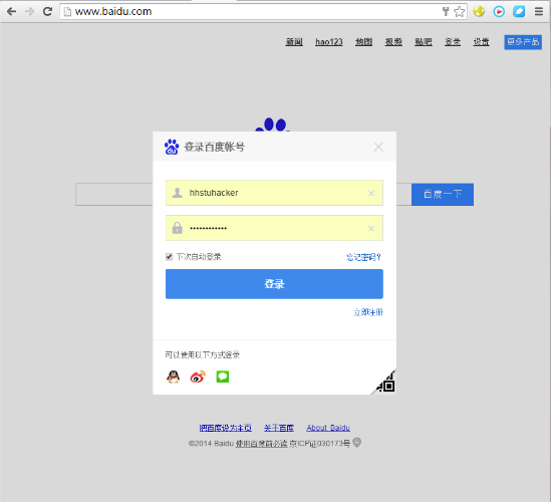Viewport: 551px width, 502px height.
Task: Open the Chrome hamburger menu
Action: [539, 12]
